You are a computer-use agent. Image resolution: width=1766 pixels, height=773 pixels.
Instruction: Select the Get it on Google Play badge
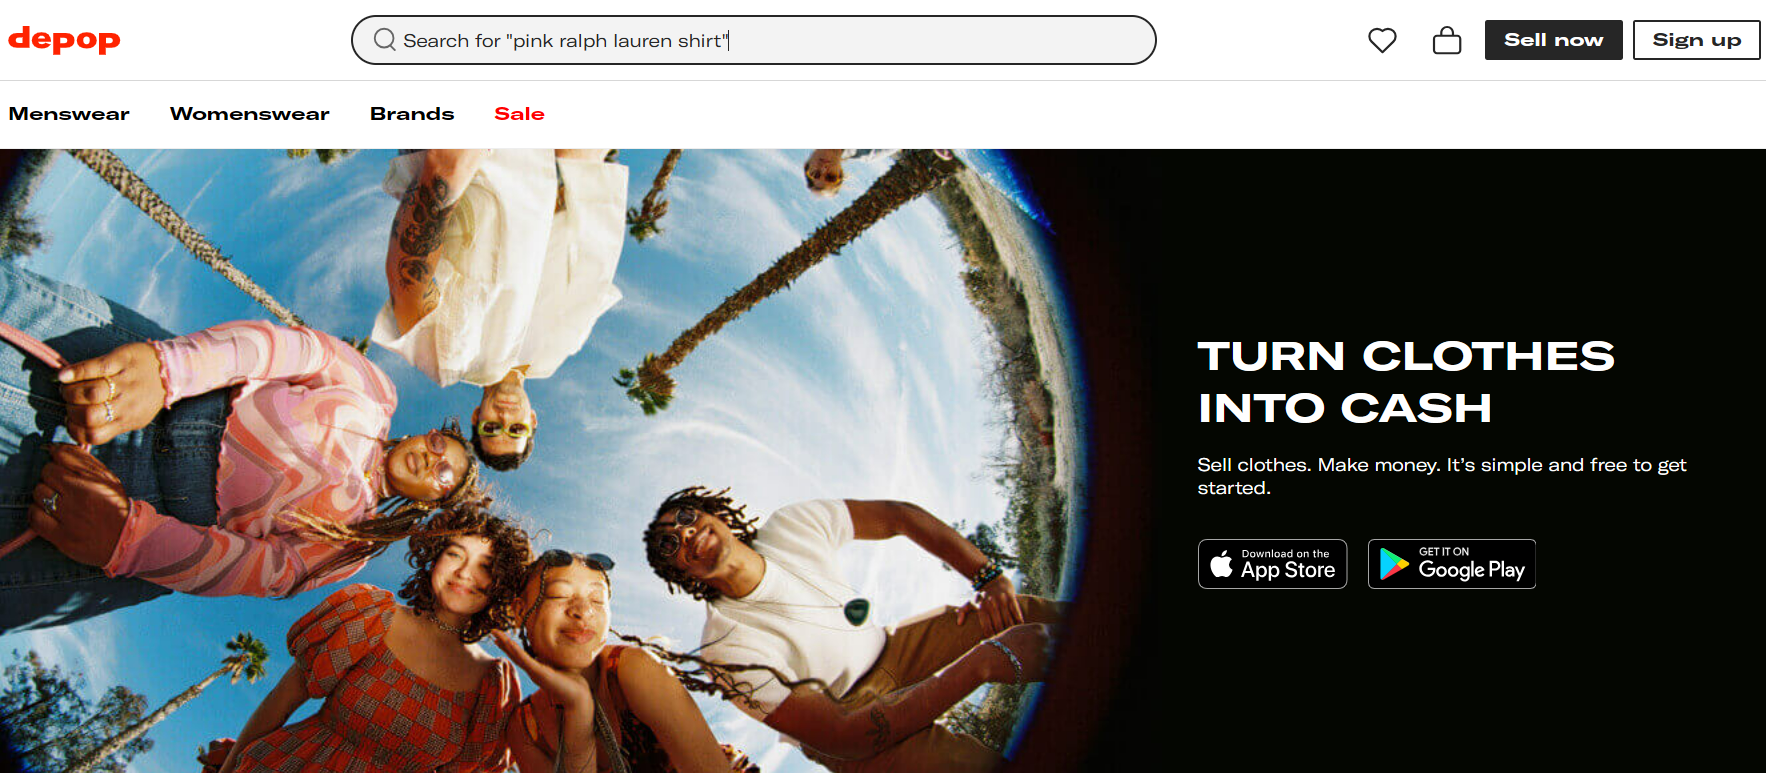coord(1451,564)
